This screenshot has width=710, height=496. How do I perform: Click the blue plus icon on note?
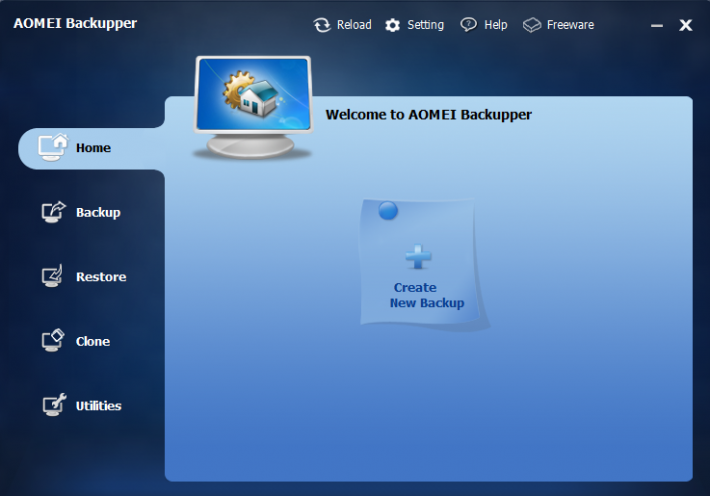(x=418, y=257)
